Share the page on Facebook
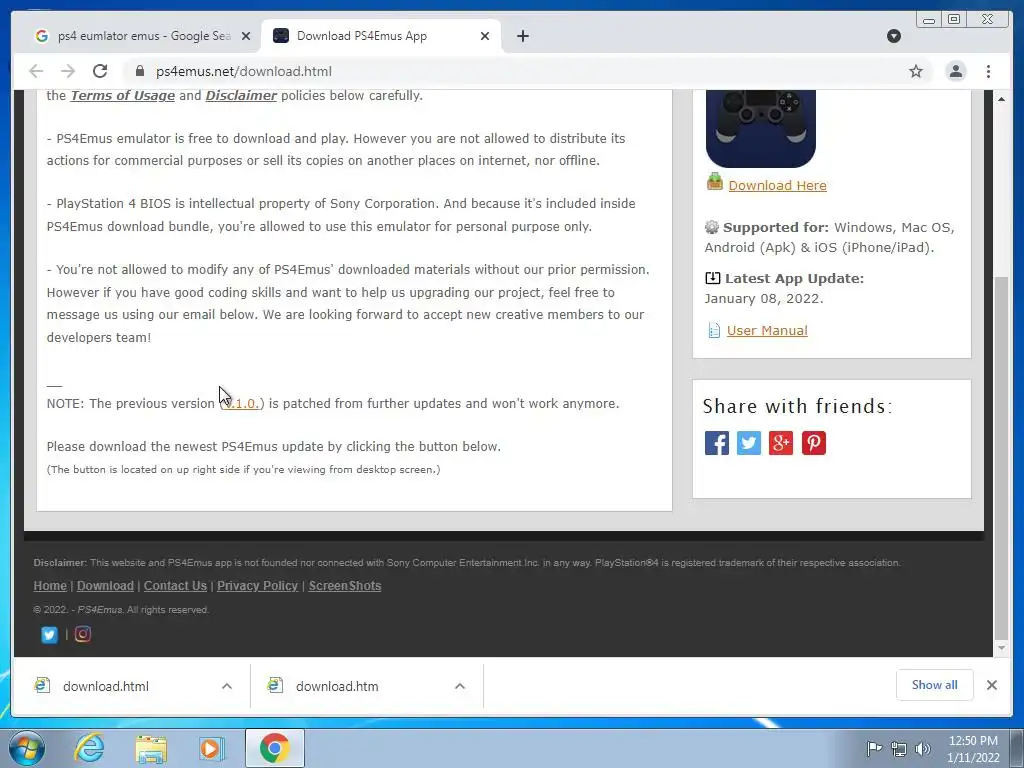 [x=716, y=443]
